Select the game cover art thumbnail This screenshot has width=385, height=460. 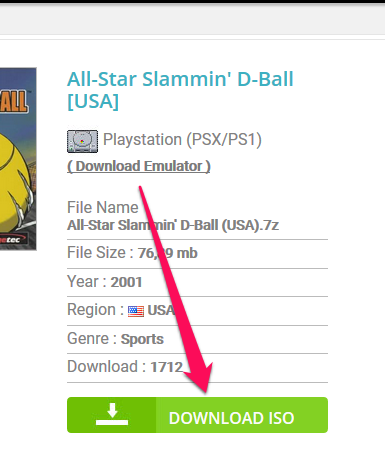(x=18, y=159)
